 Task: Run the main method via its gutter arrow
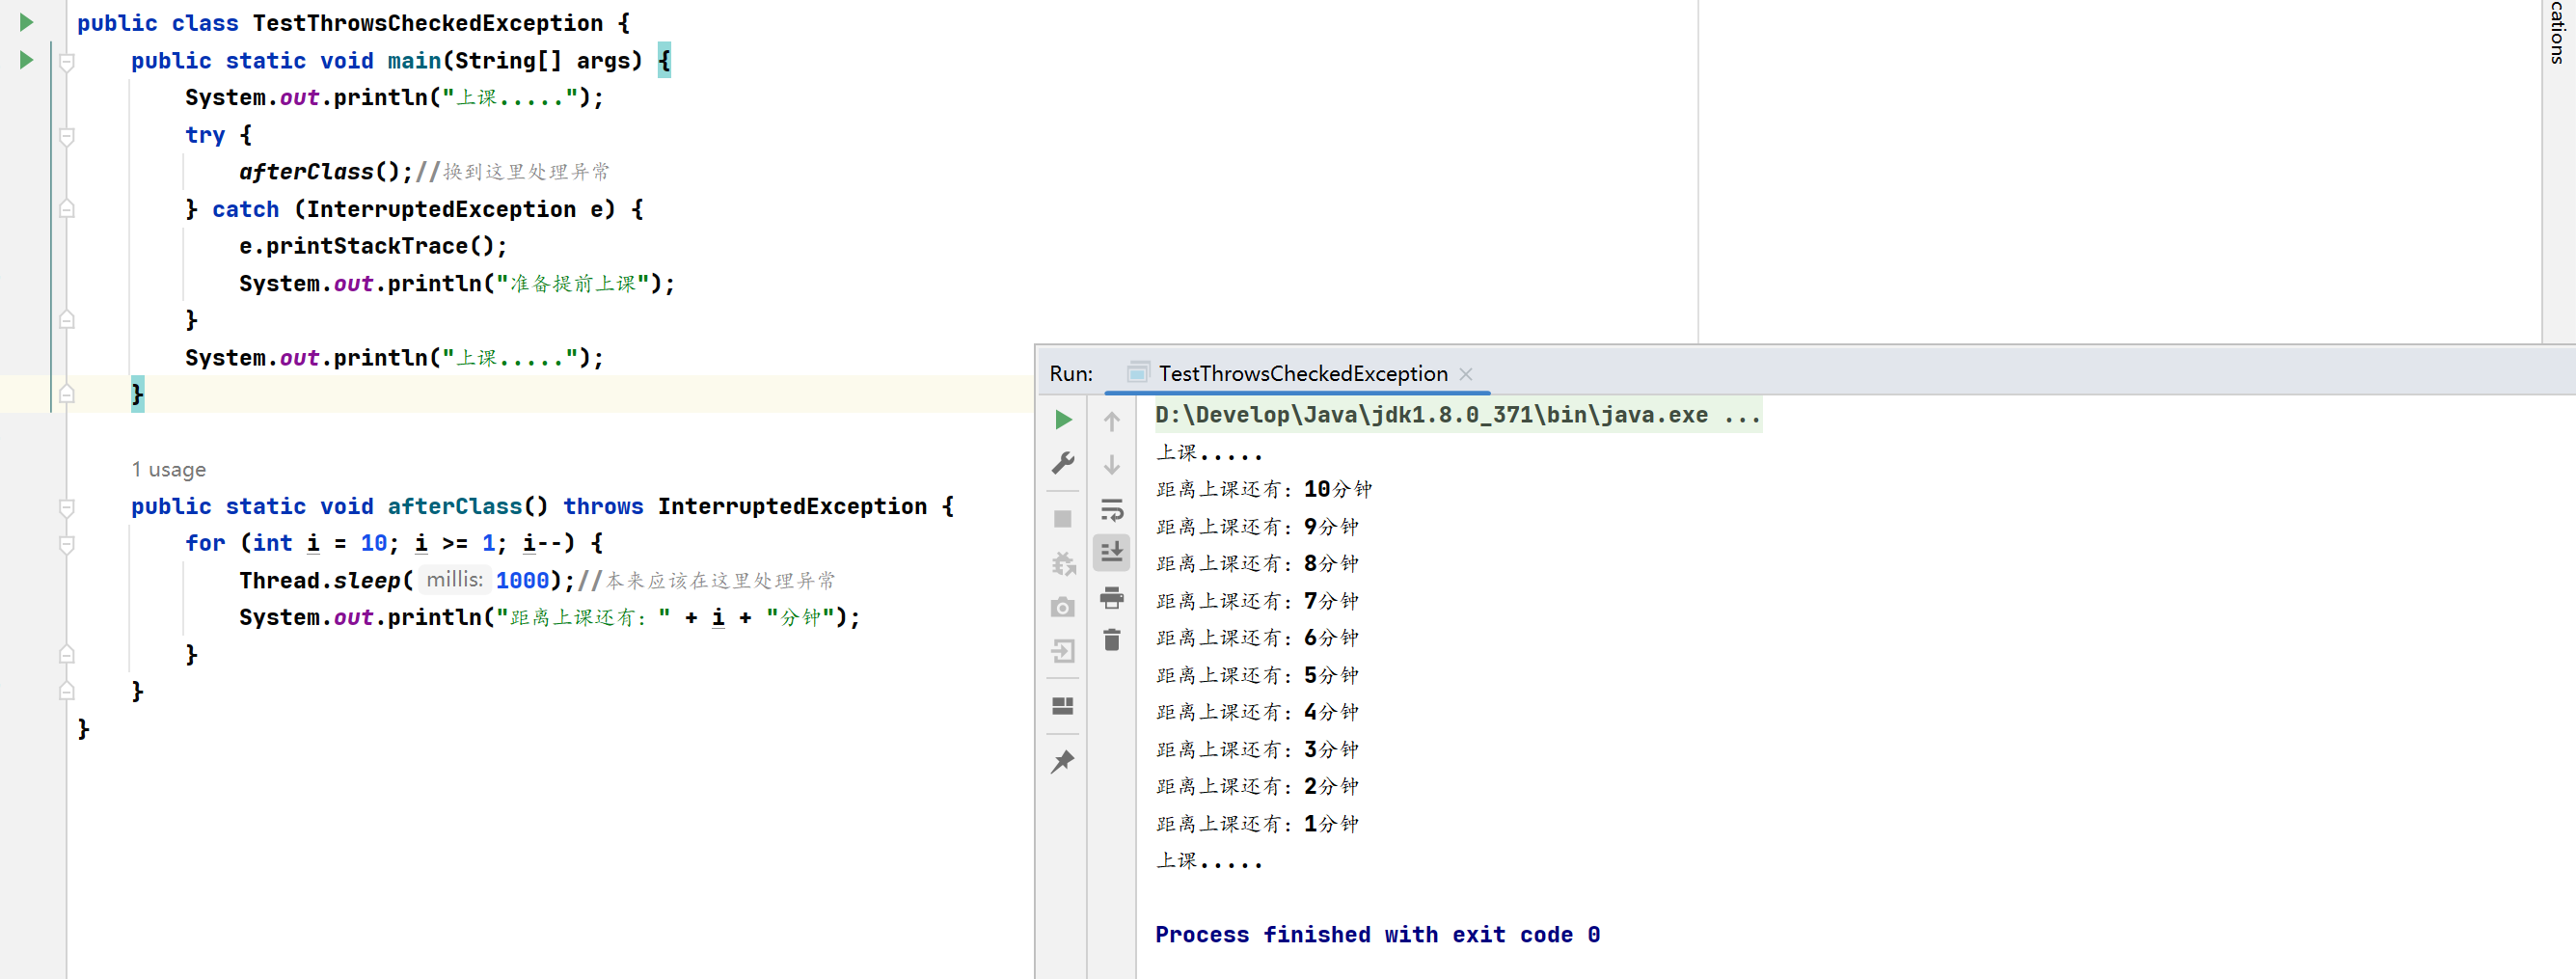tap(26, 60)
